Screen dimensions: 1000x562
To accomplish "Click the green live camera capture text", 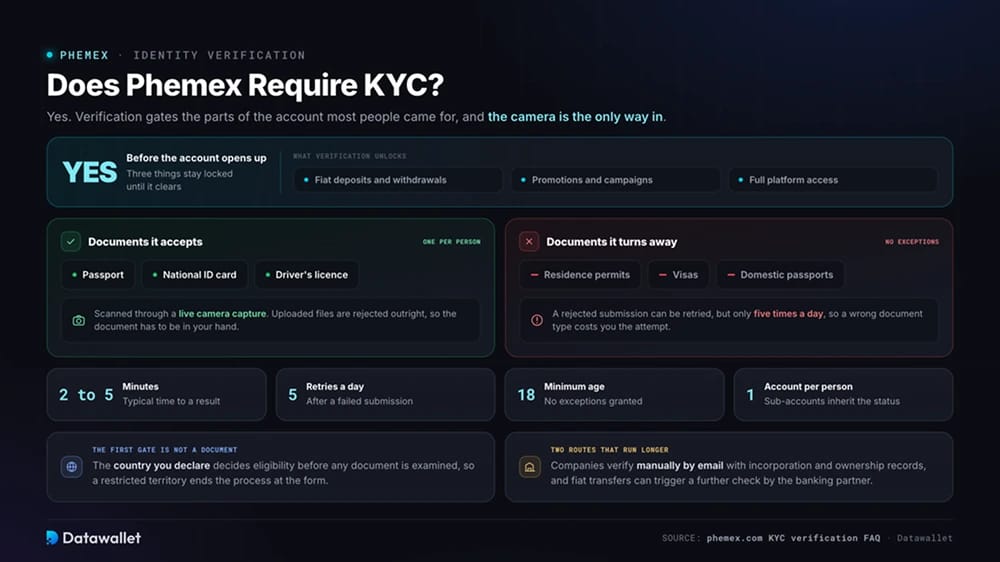I will (222, 313).
